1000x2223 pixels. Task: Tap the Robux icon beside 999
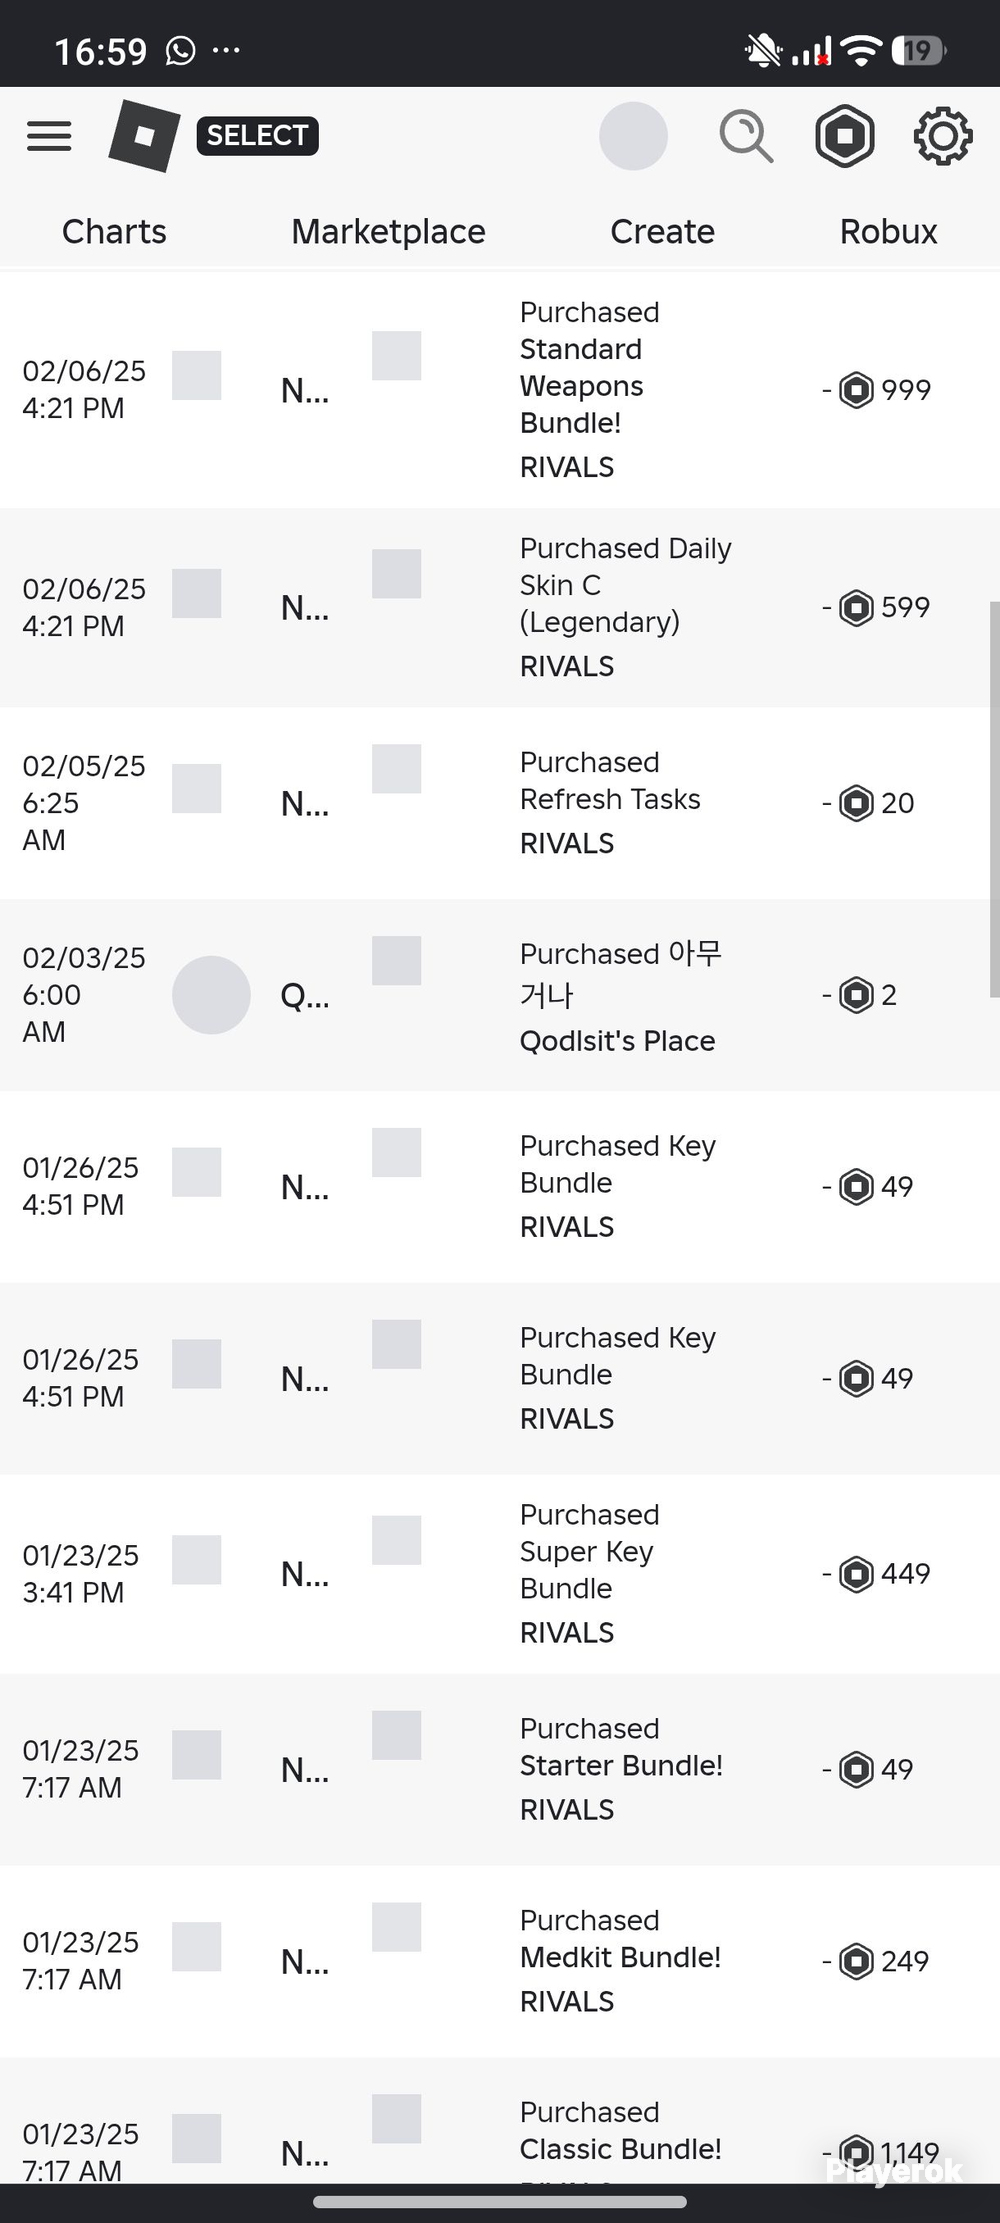coord(856,390)
